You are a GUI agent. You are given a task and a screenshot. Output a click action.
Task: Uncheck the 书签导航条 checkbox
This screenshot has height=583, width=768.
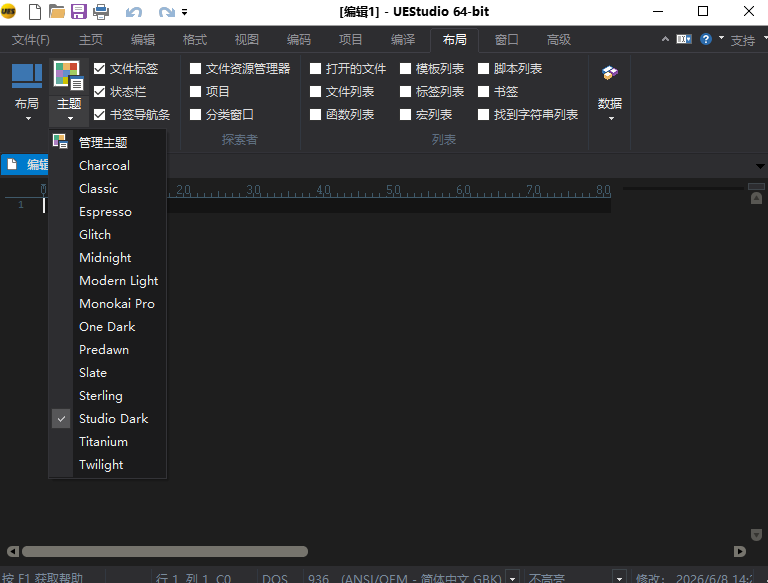point(99,115)
